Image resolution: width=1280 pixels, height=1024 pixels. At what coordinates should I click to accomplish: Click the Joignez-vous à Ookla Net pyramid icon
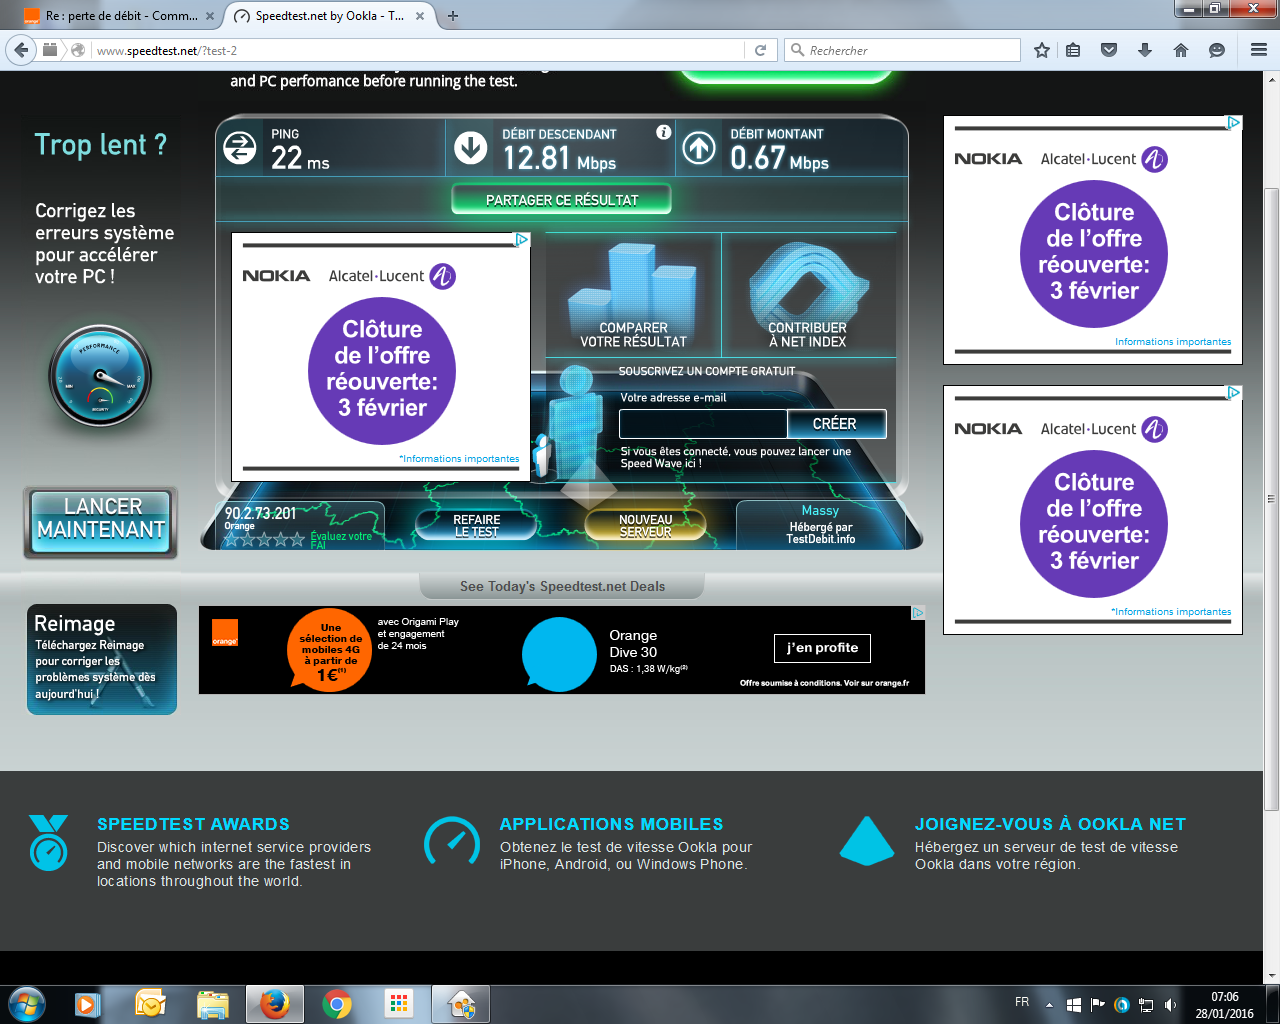point(866,843)
